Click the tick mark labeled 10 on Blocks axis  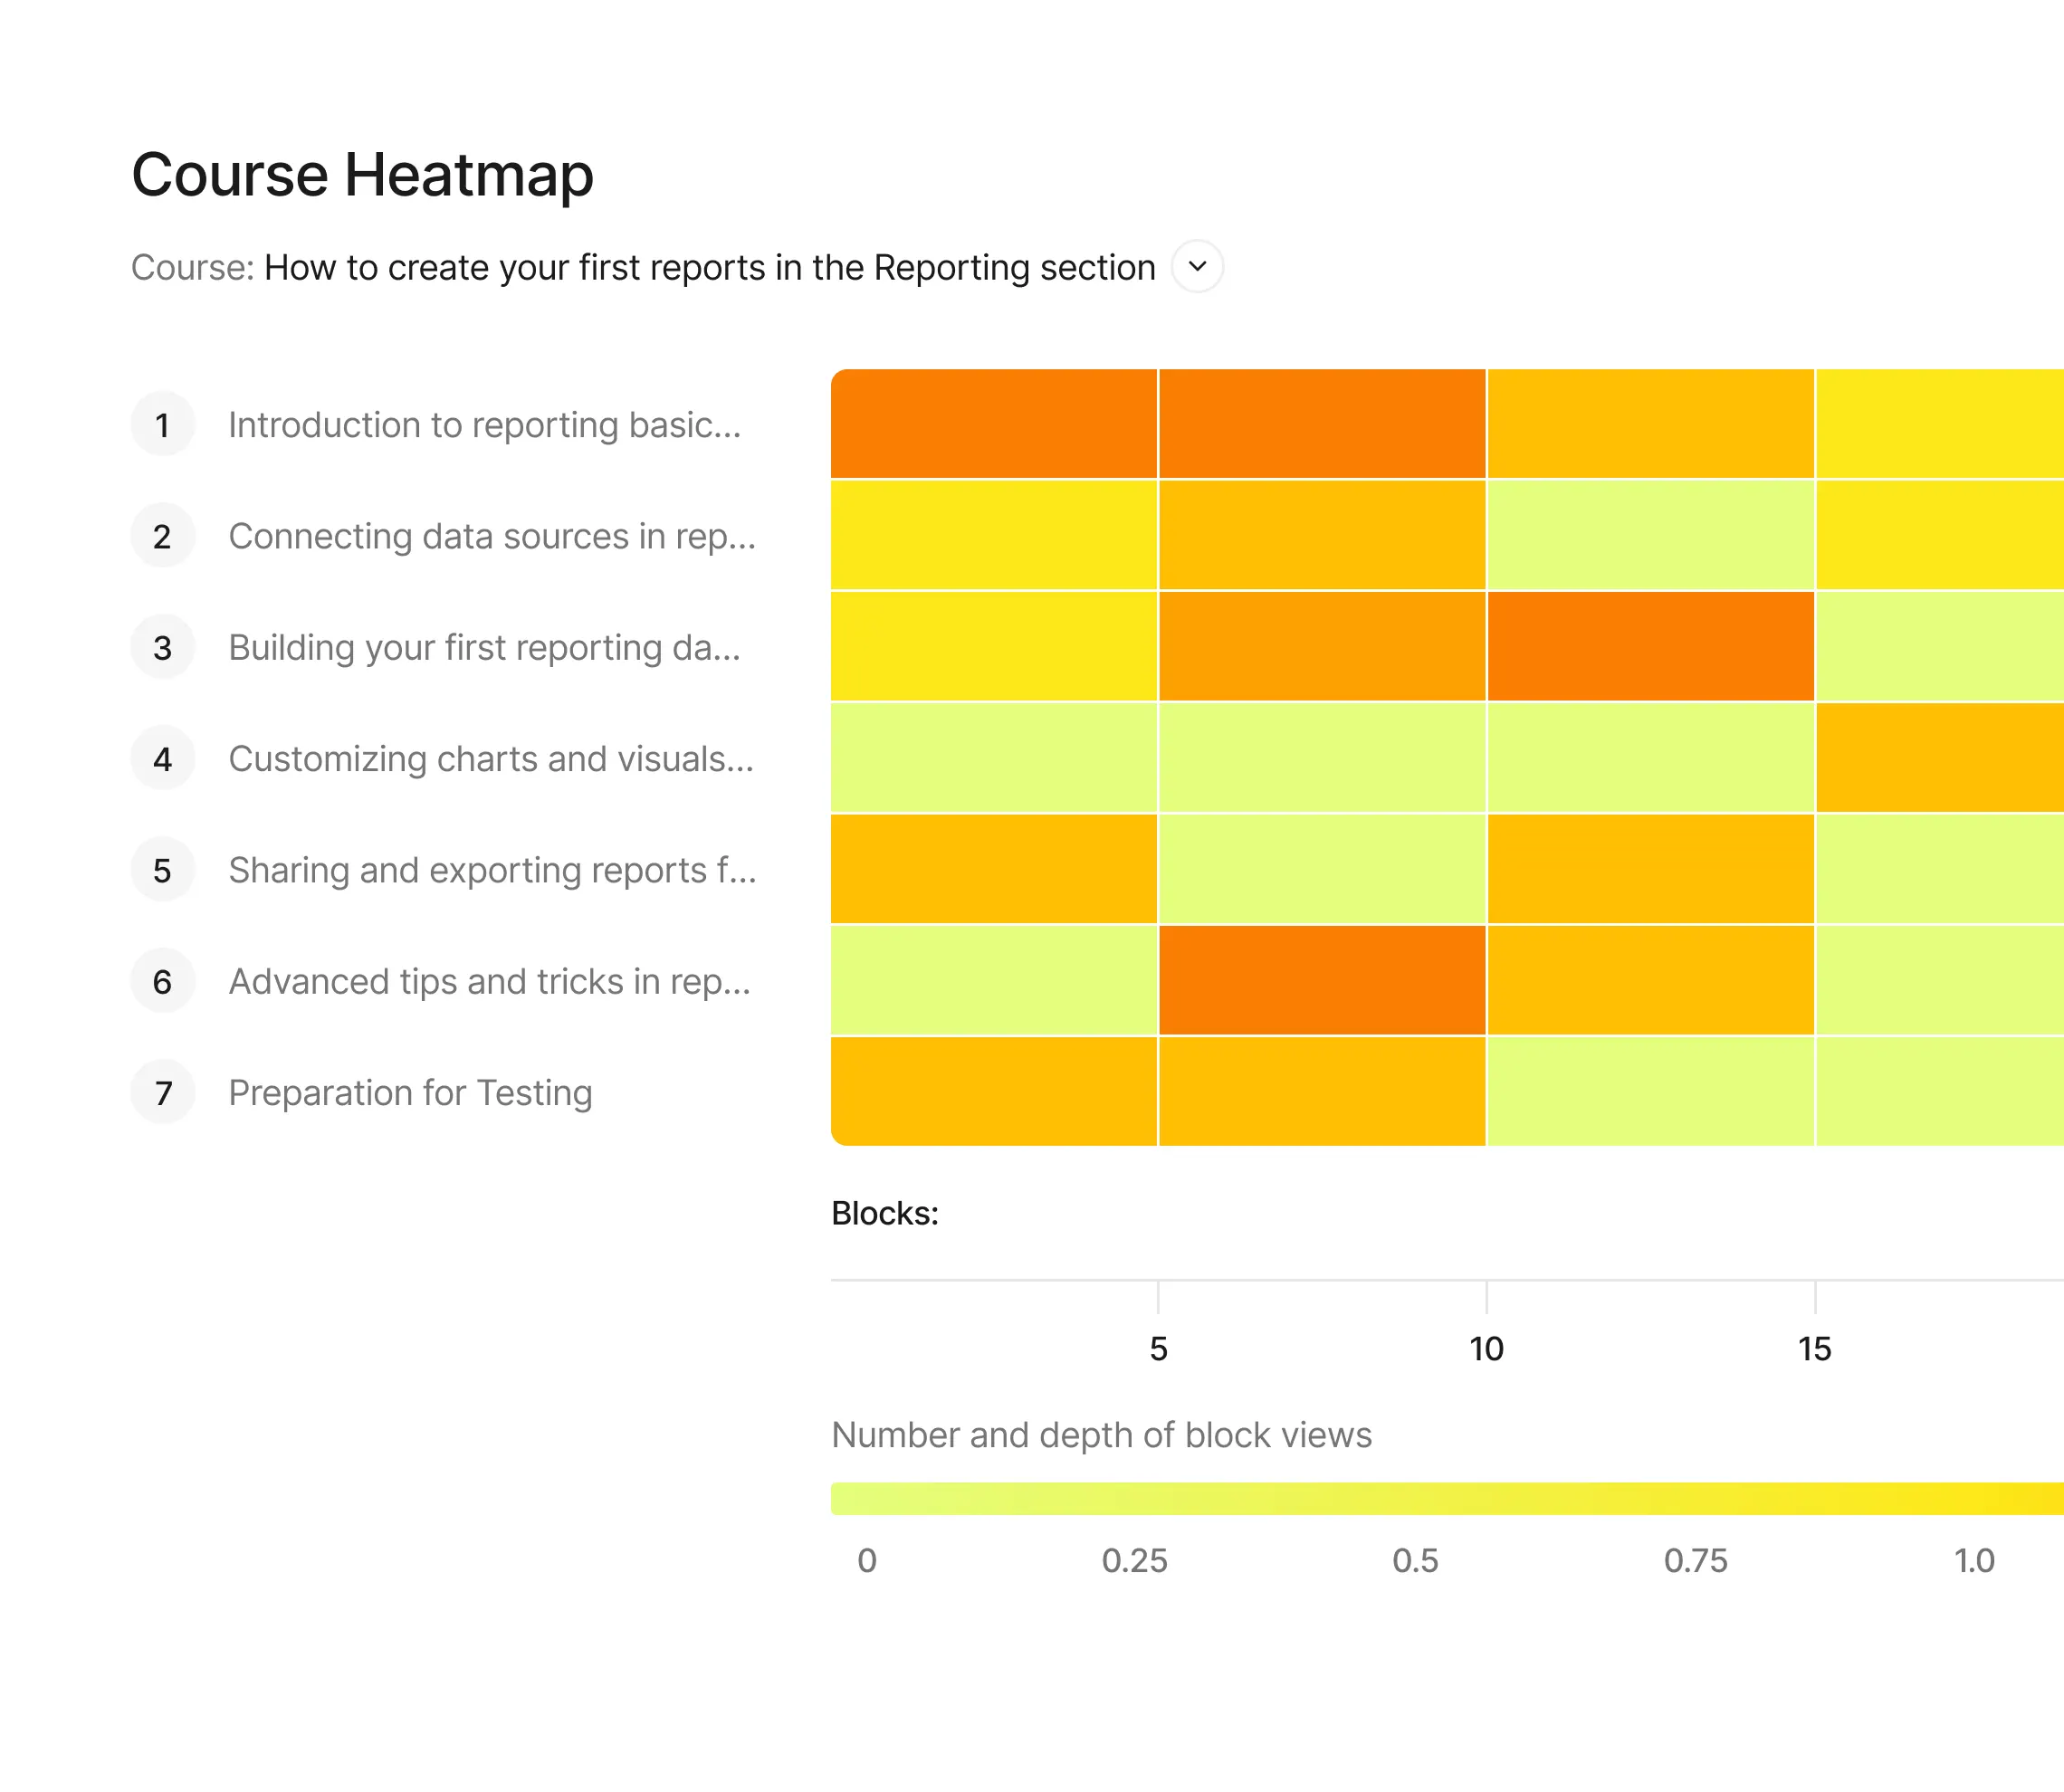point(1486,1297)
